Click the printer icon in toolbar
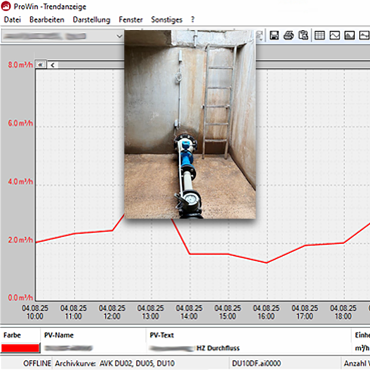This screenshot has height=370, width=370. (x=289, y=35)
